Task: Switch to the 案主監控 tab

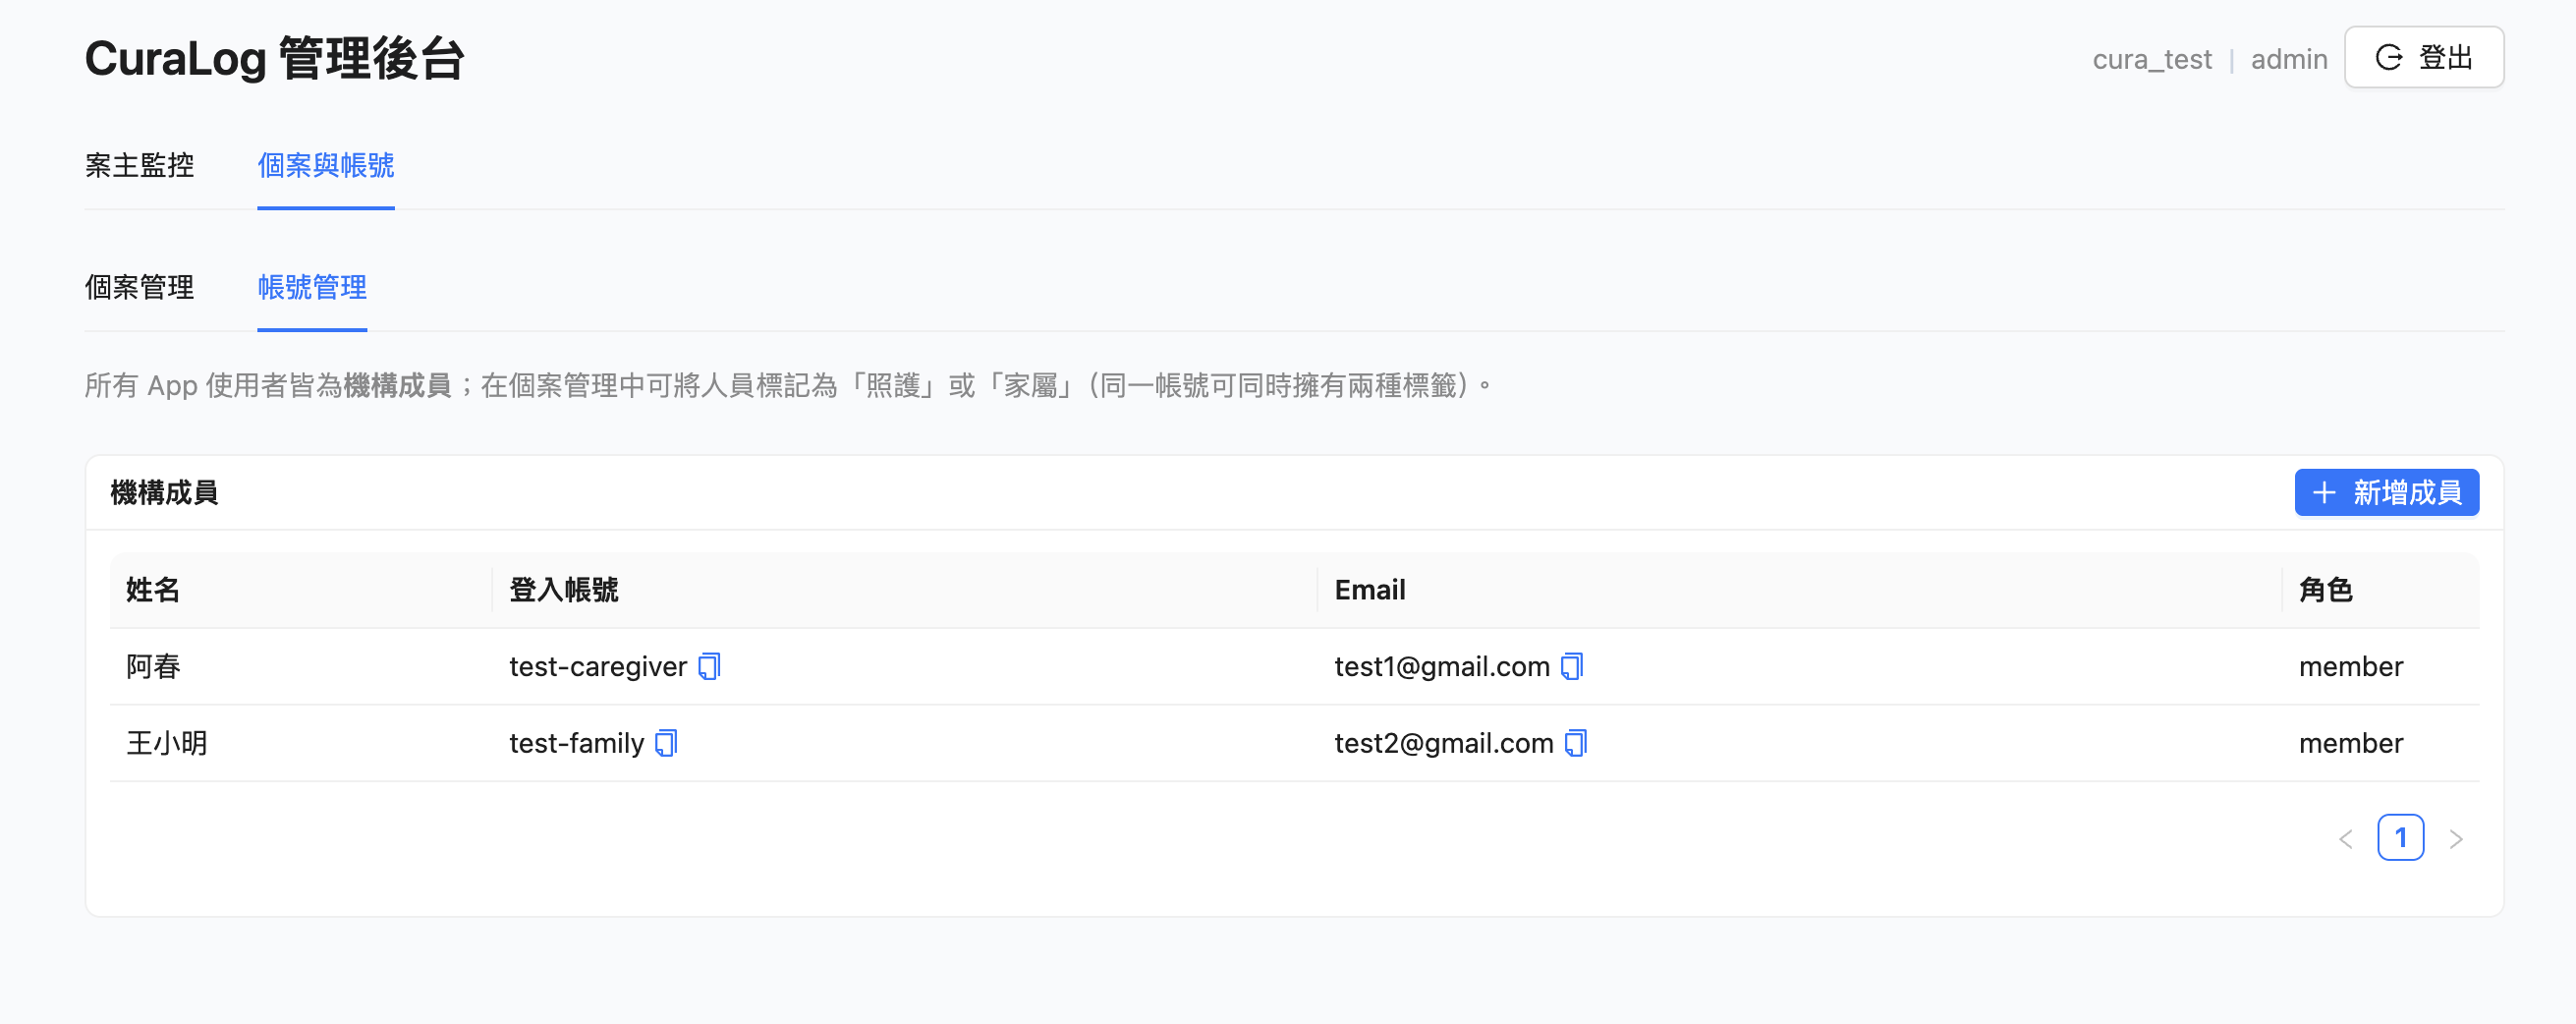Action: click(139, 165)
